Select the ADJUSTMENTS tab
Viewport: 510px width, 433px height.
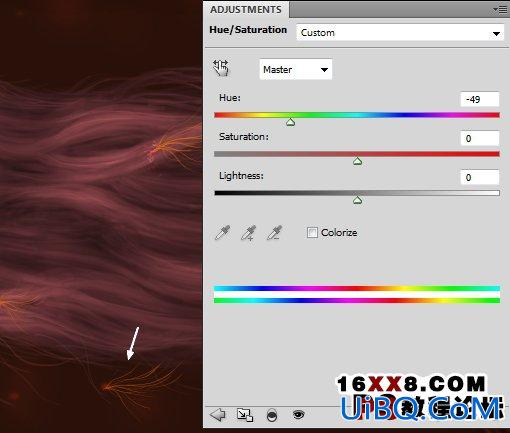(246, 9)
